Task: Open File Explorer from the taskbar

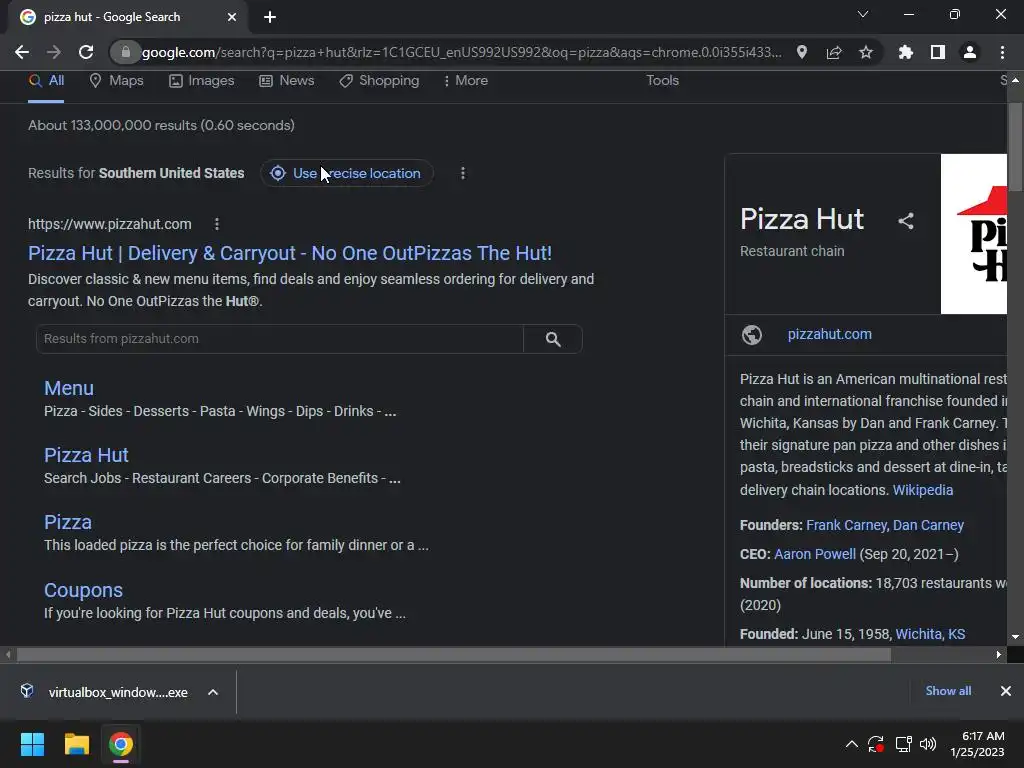Action: (x=76, y=744)
